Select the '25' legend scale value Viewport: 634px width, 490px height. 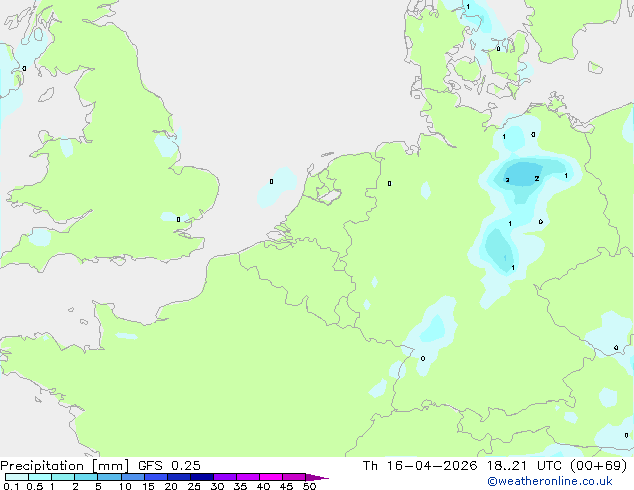(194, 486)
